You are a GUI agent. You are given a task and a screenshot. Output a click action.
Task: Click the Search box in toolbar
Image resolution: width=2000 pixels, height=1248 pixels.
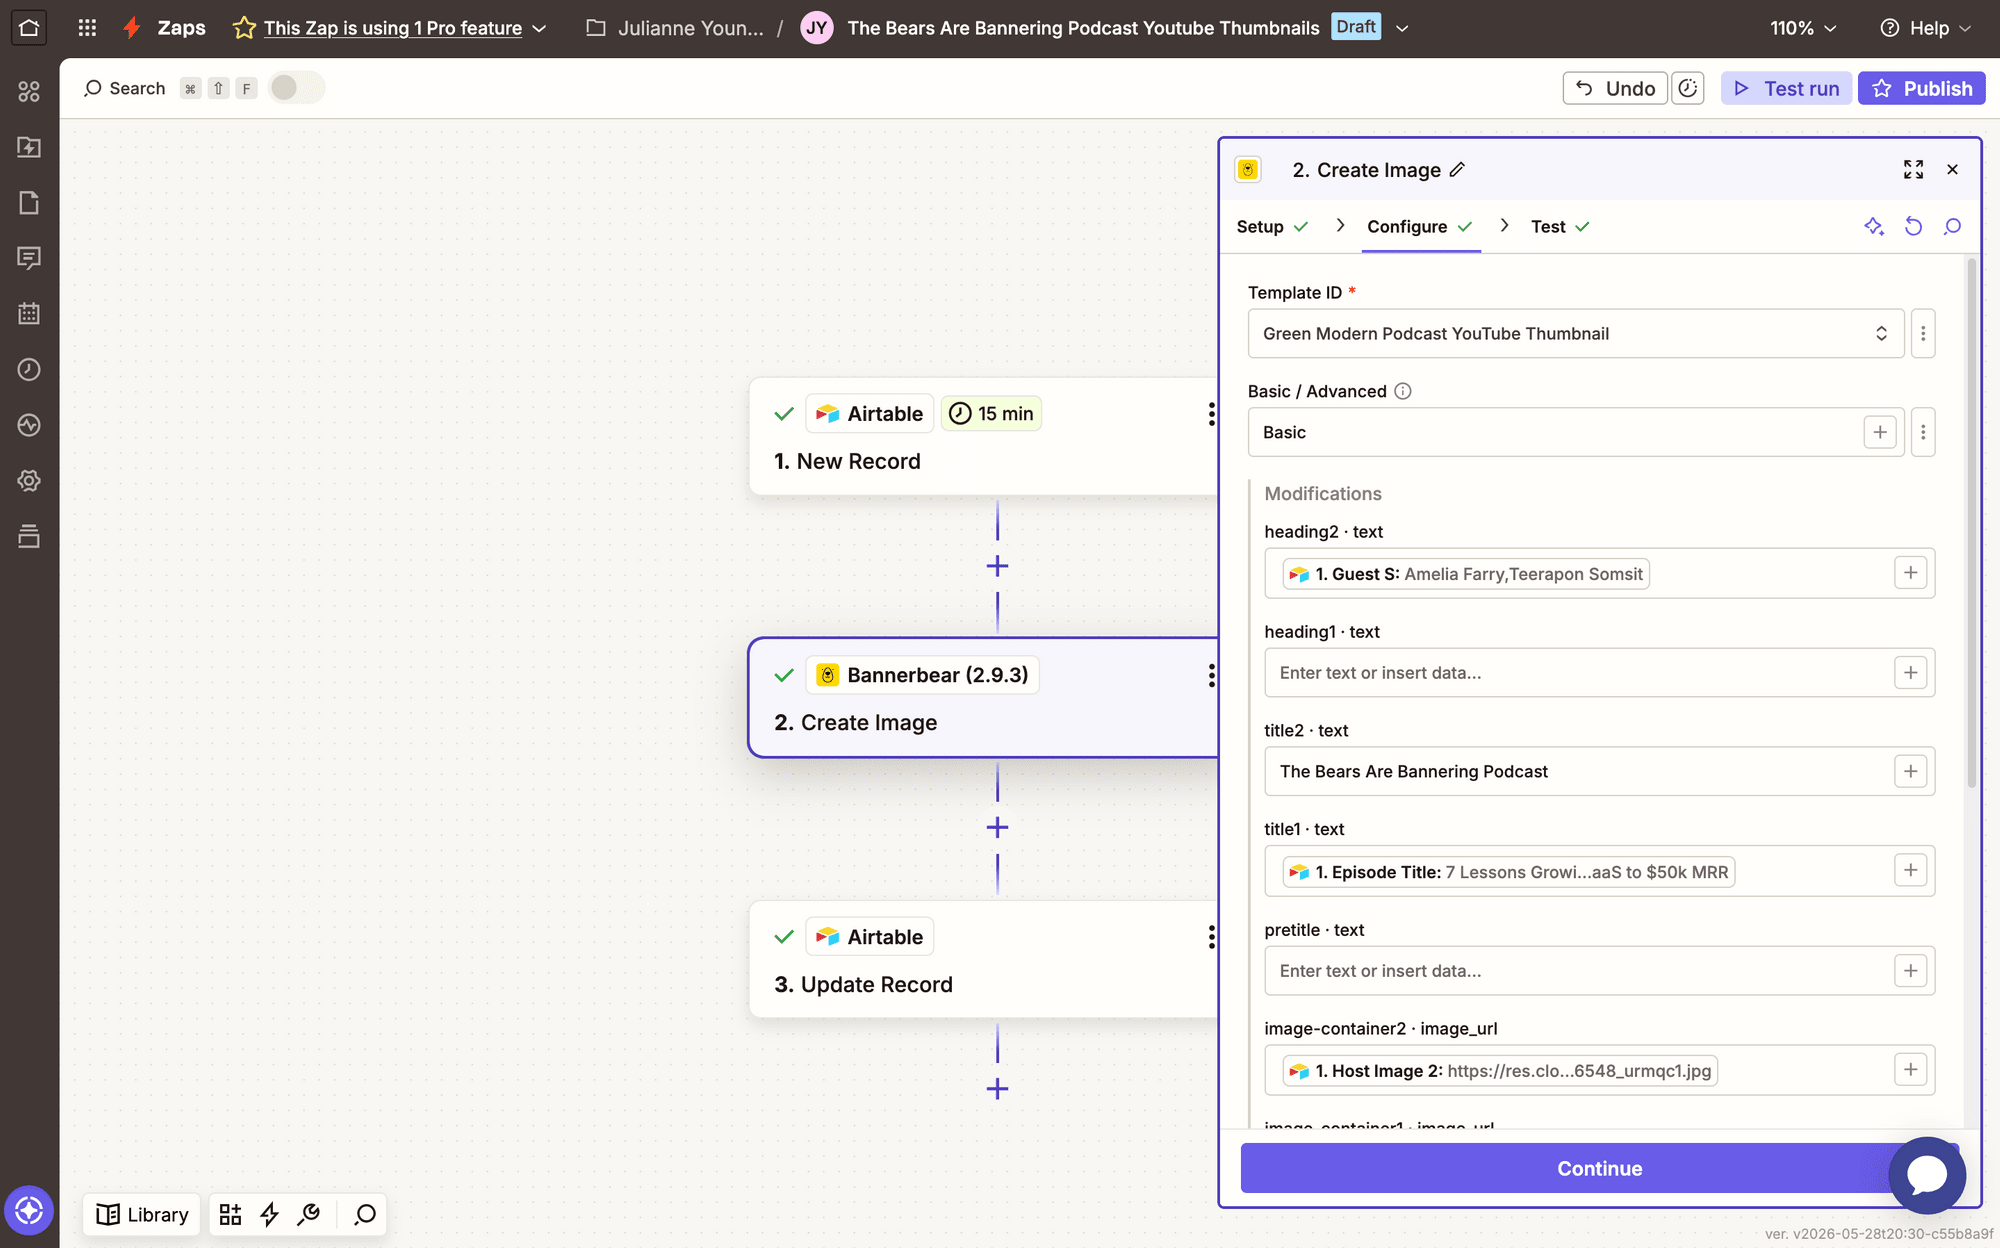tap(170, 88)
